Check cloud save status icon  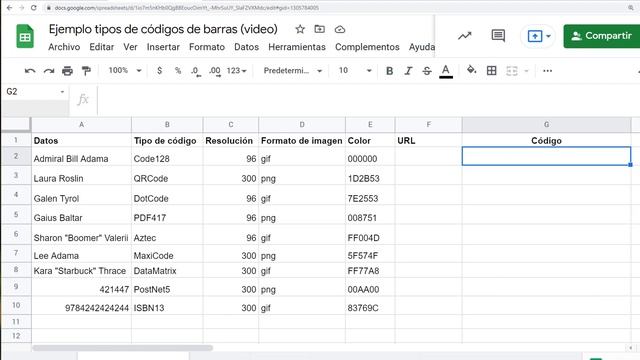click(x=340, y=29)
